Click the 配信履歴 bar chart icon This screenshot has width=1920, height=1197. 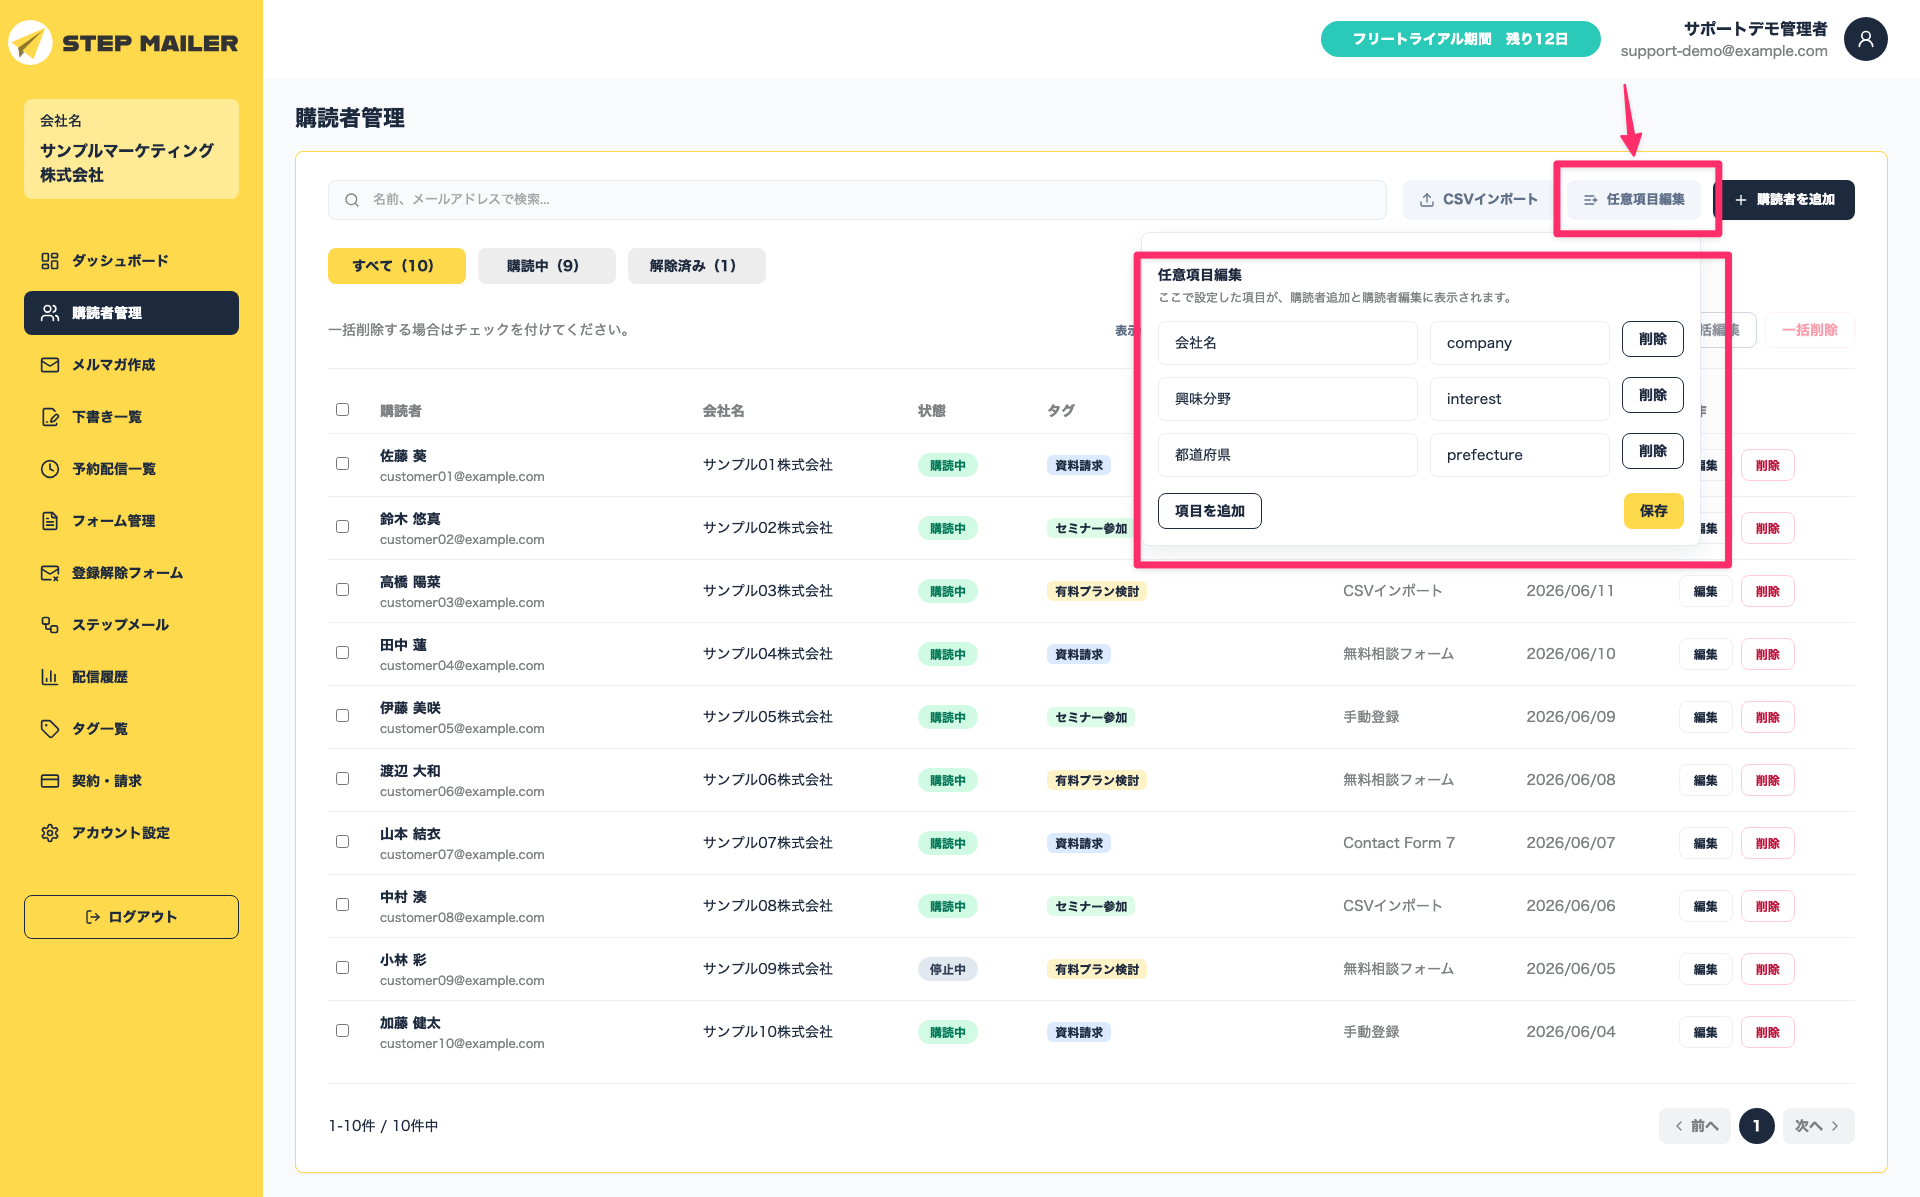[x=50, y=677]
